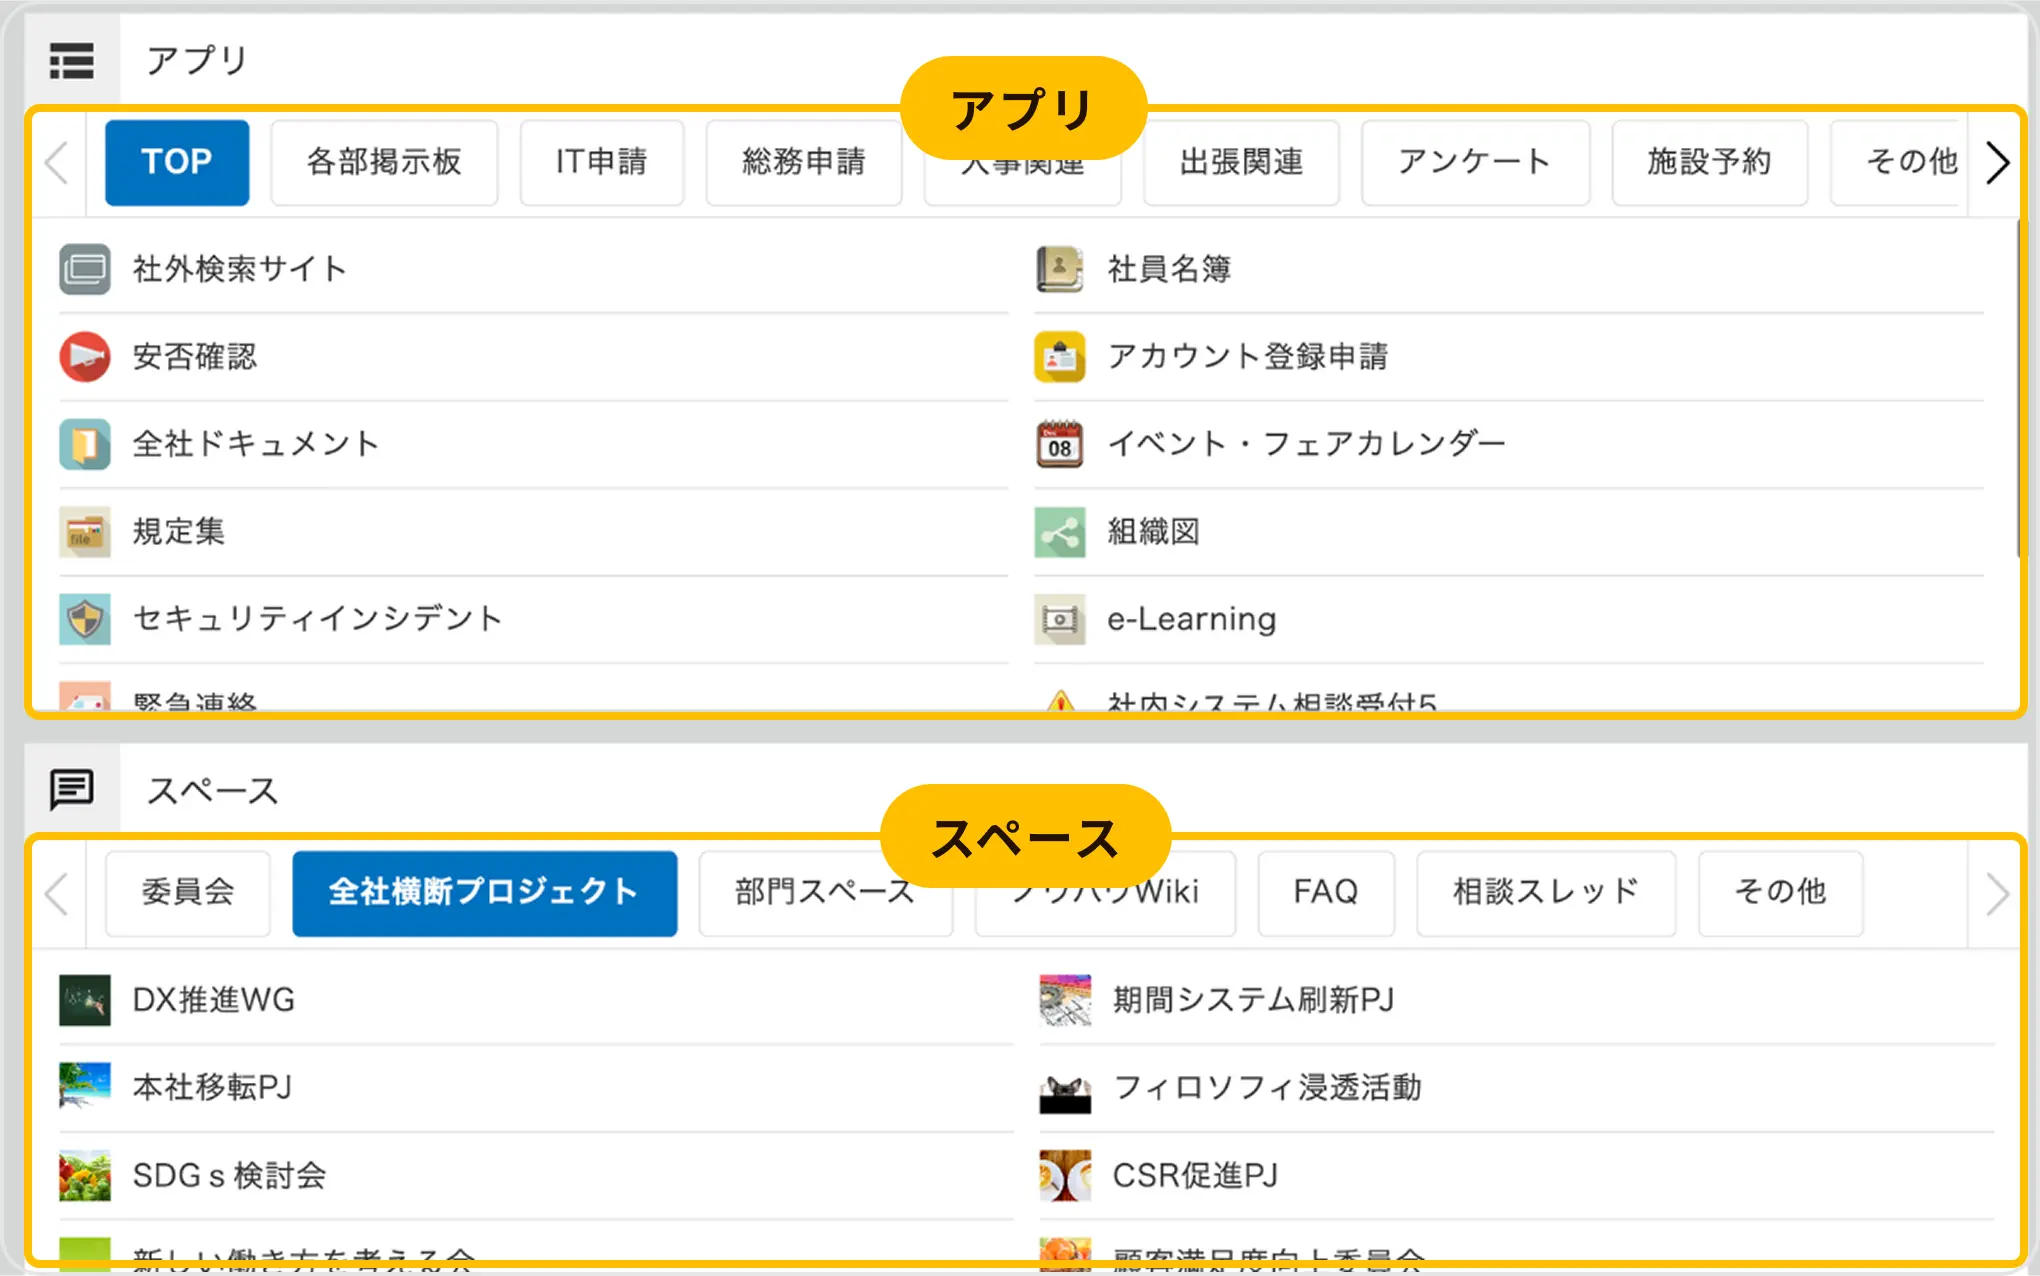Open the 期間システム刷新PJ space link
The image size is (2040, 1276).
tap(1253, 1000)
